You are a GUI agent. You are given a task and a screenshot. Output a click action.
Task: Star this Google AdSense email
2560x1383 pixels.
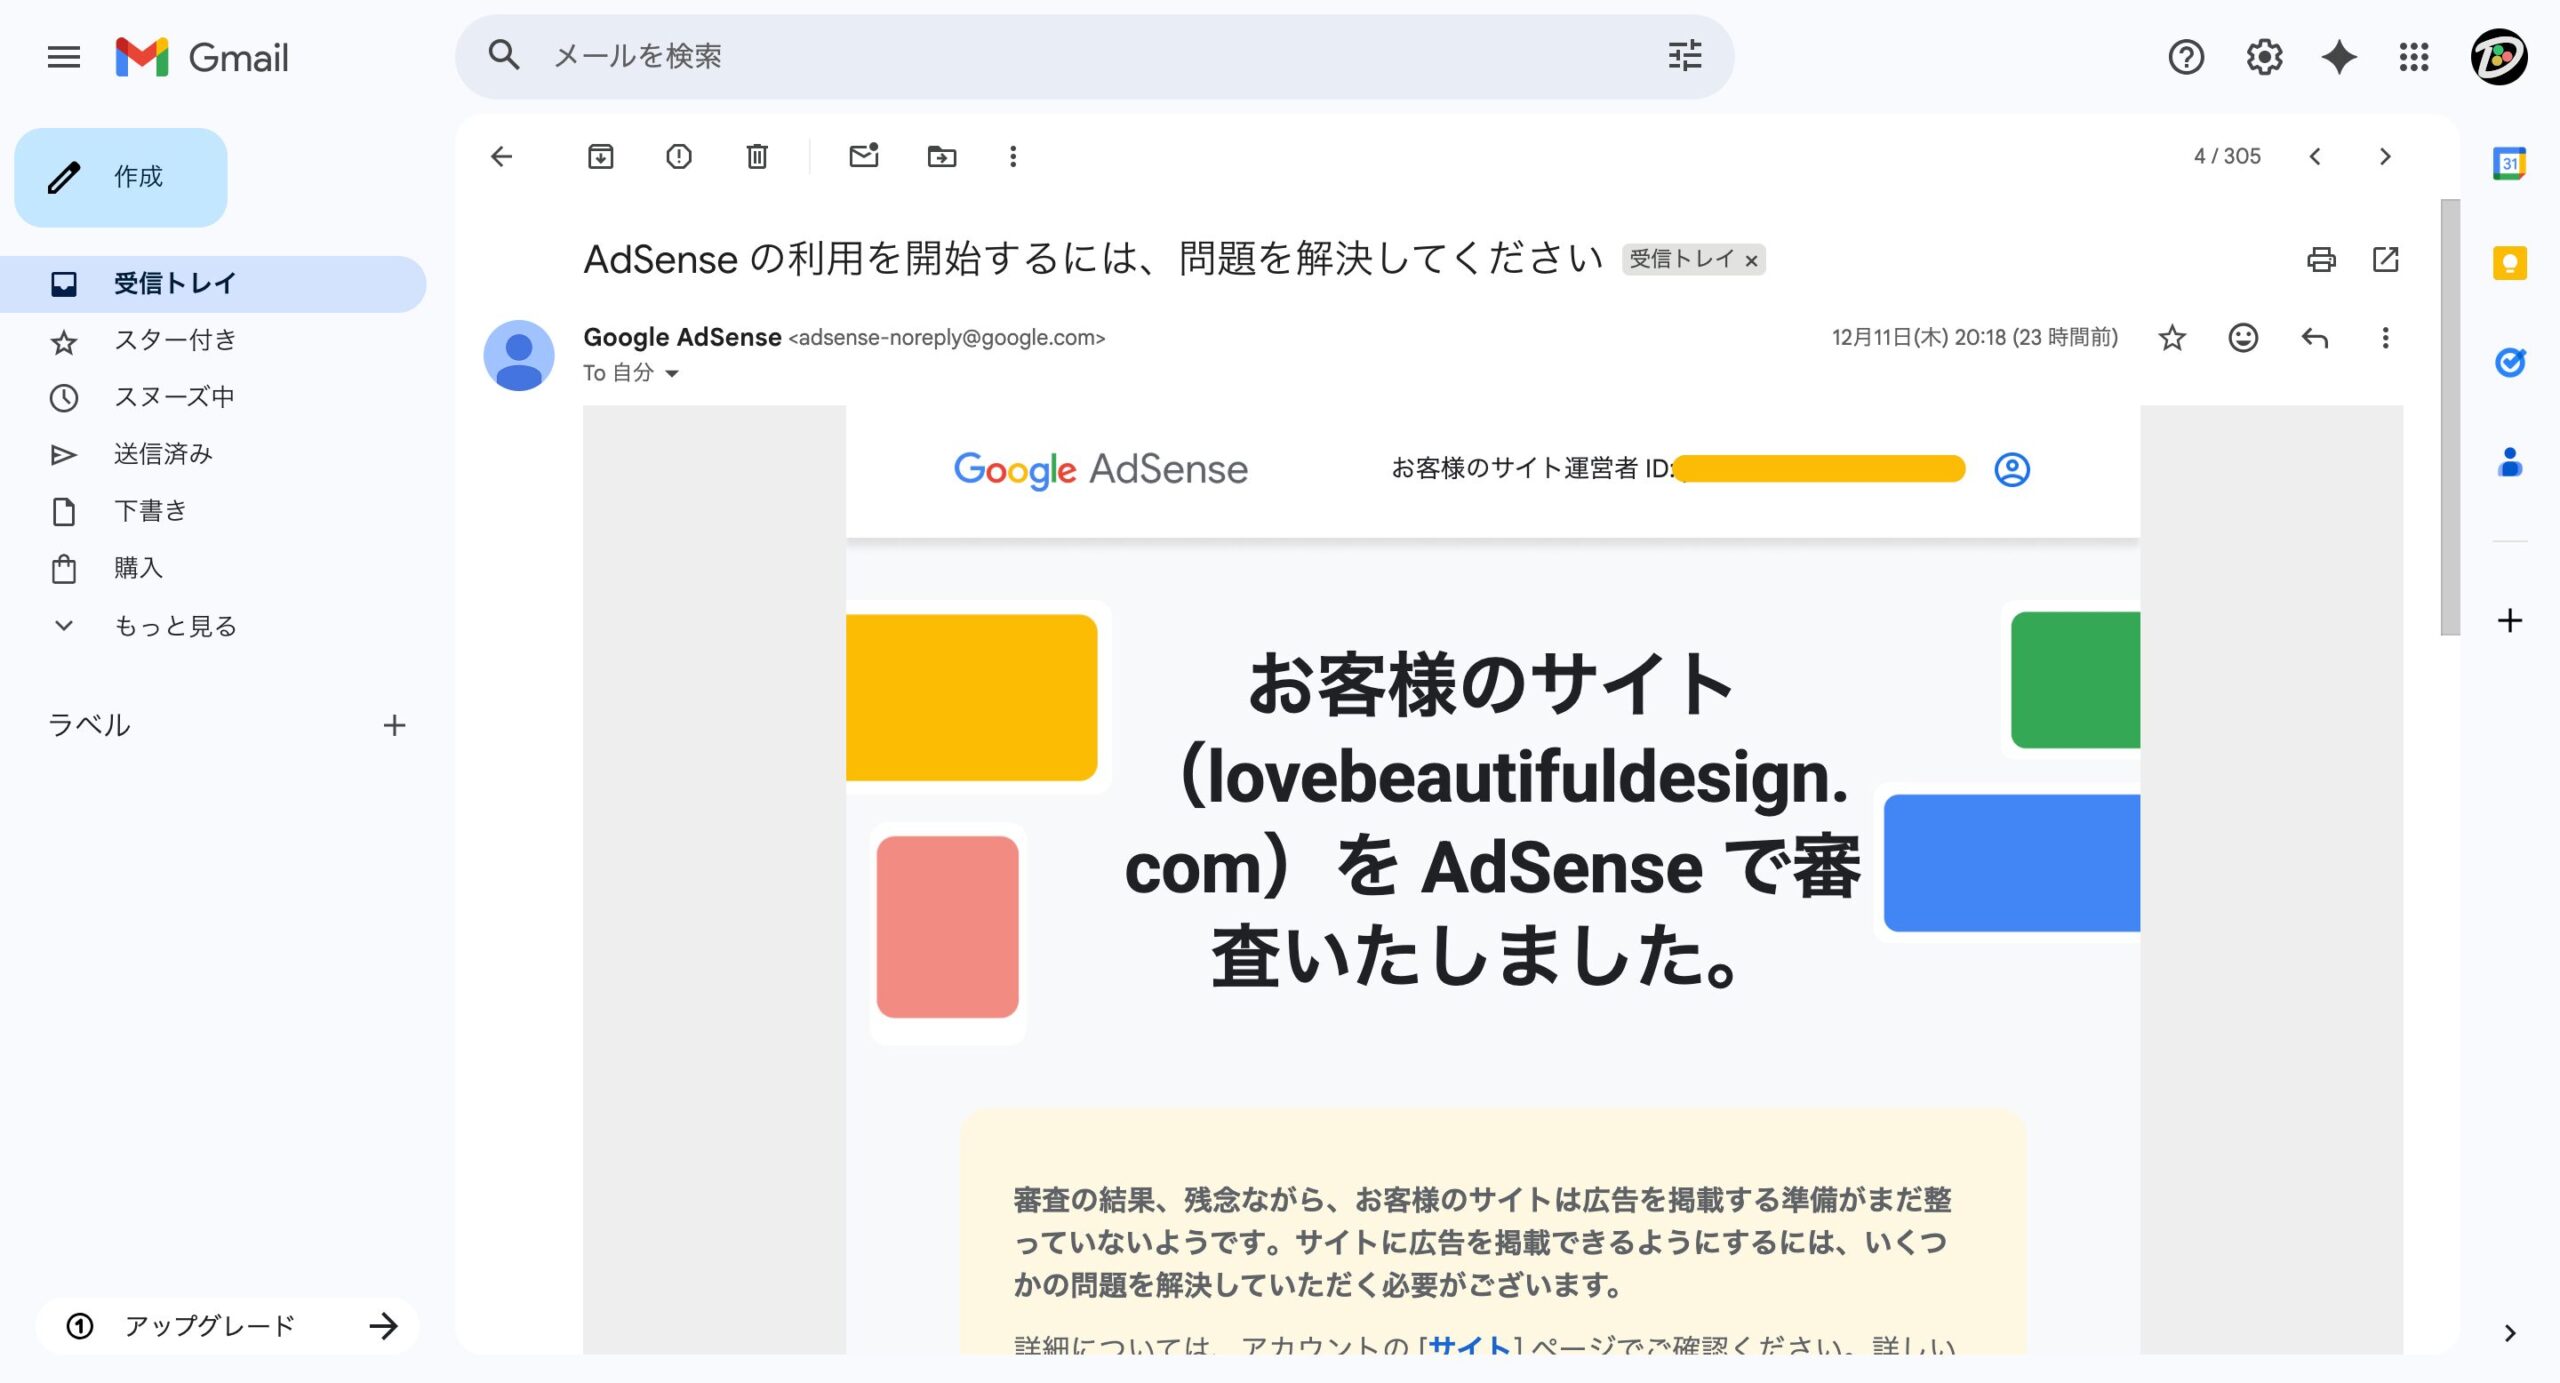coord(2171,339)
